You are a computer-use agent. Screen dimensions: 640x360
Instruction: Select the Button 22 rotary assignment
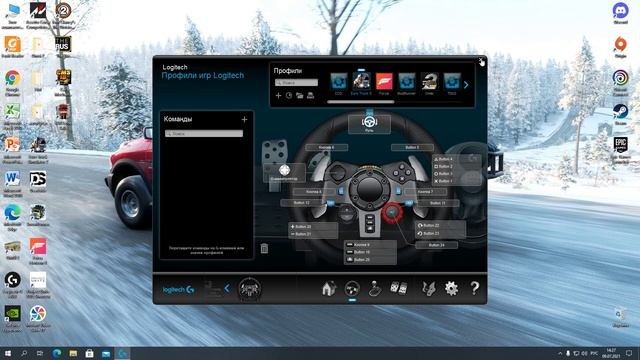point(441,225)
